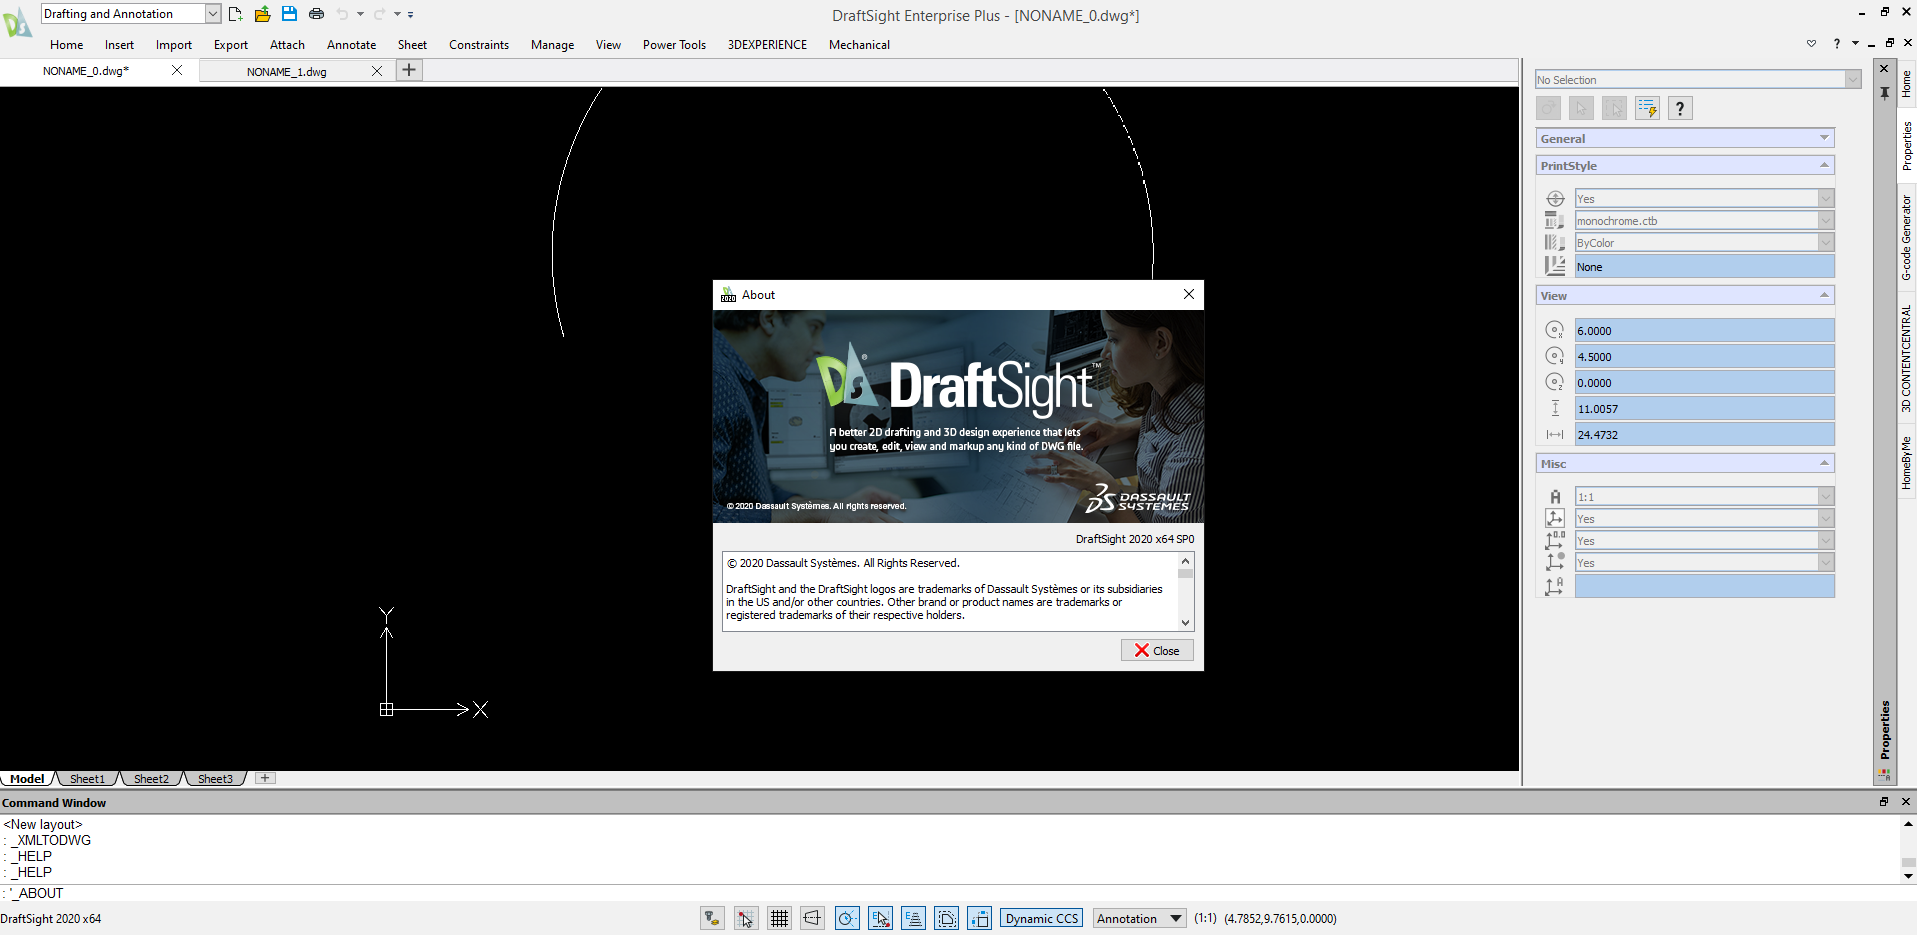Click the question mark help icon in Properties

click(x=1680, y=108)
